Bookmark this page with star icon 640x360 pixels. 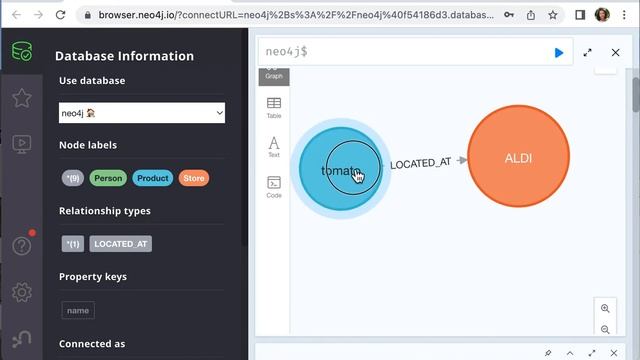[x=553, y=15]
